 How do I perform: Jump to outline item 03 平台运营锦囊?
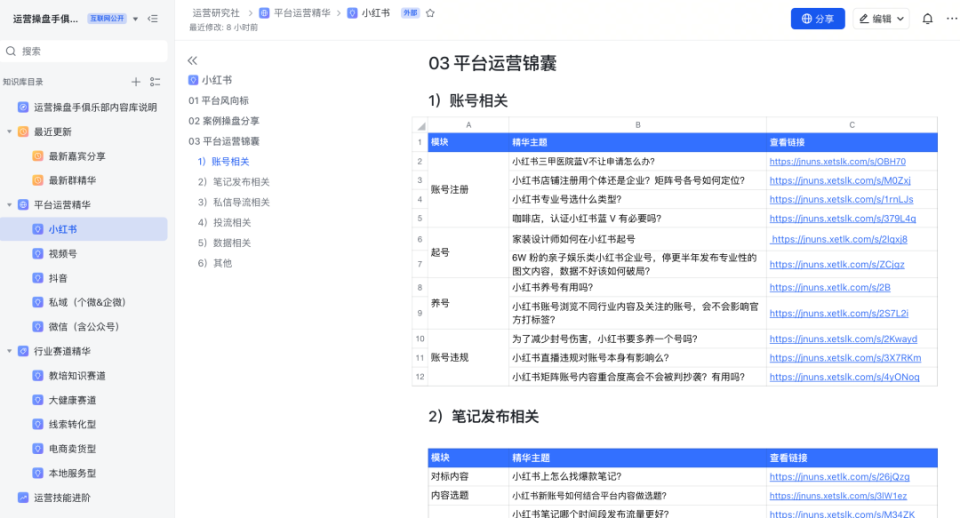[223, 141]
